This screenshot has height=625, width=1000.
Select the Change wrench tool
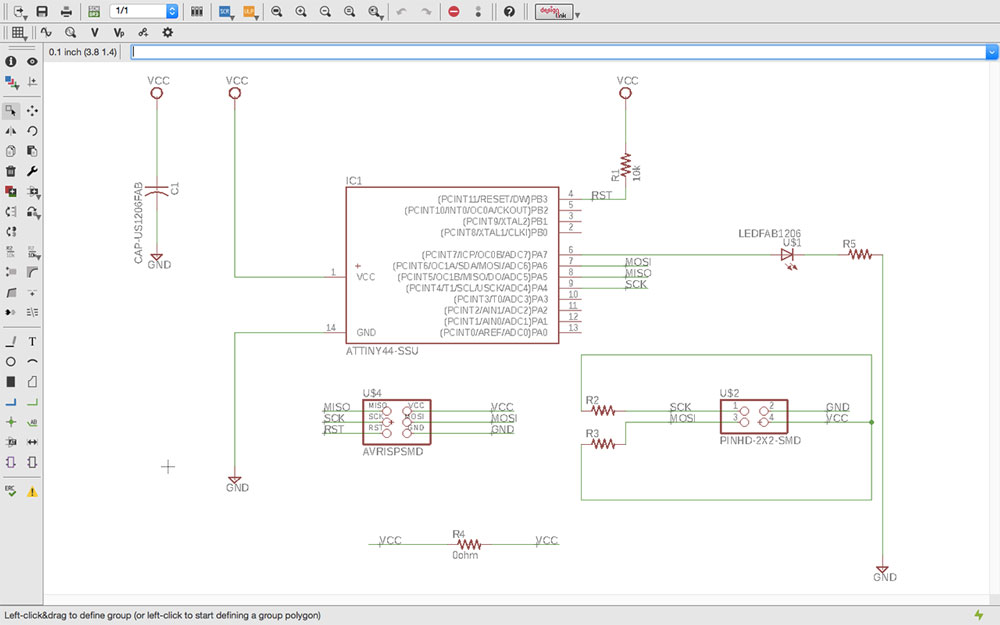(32, 171)
